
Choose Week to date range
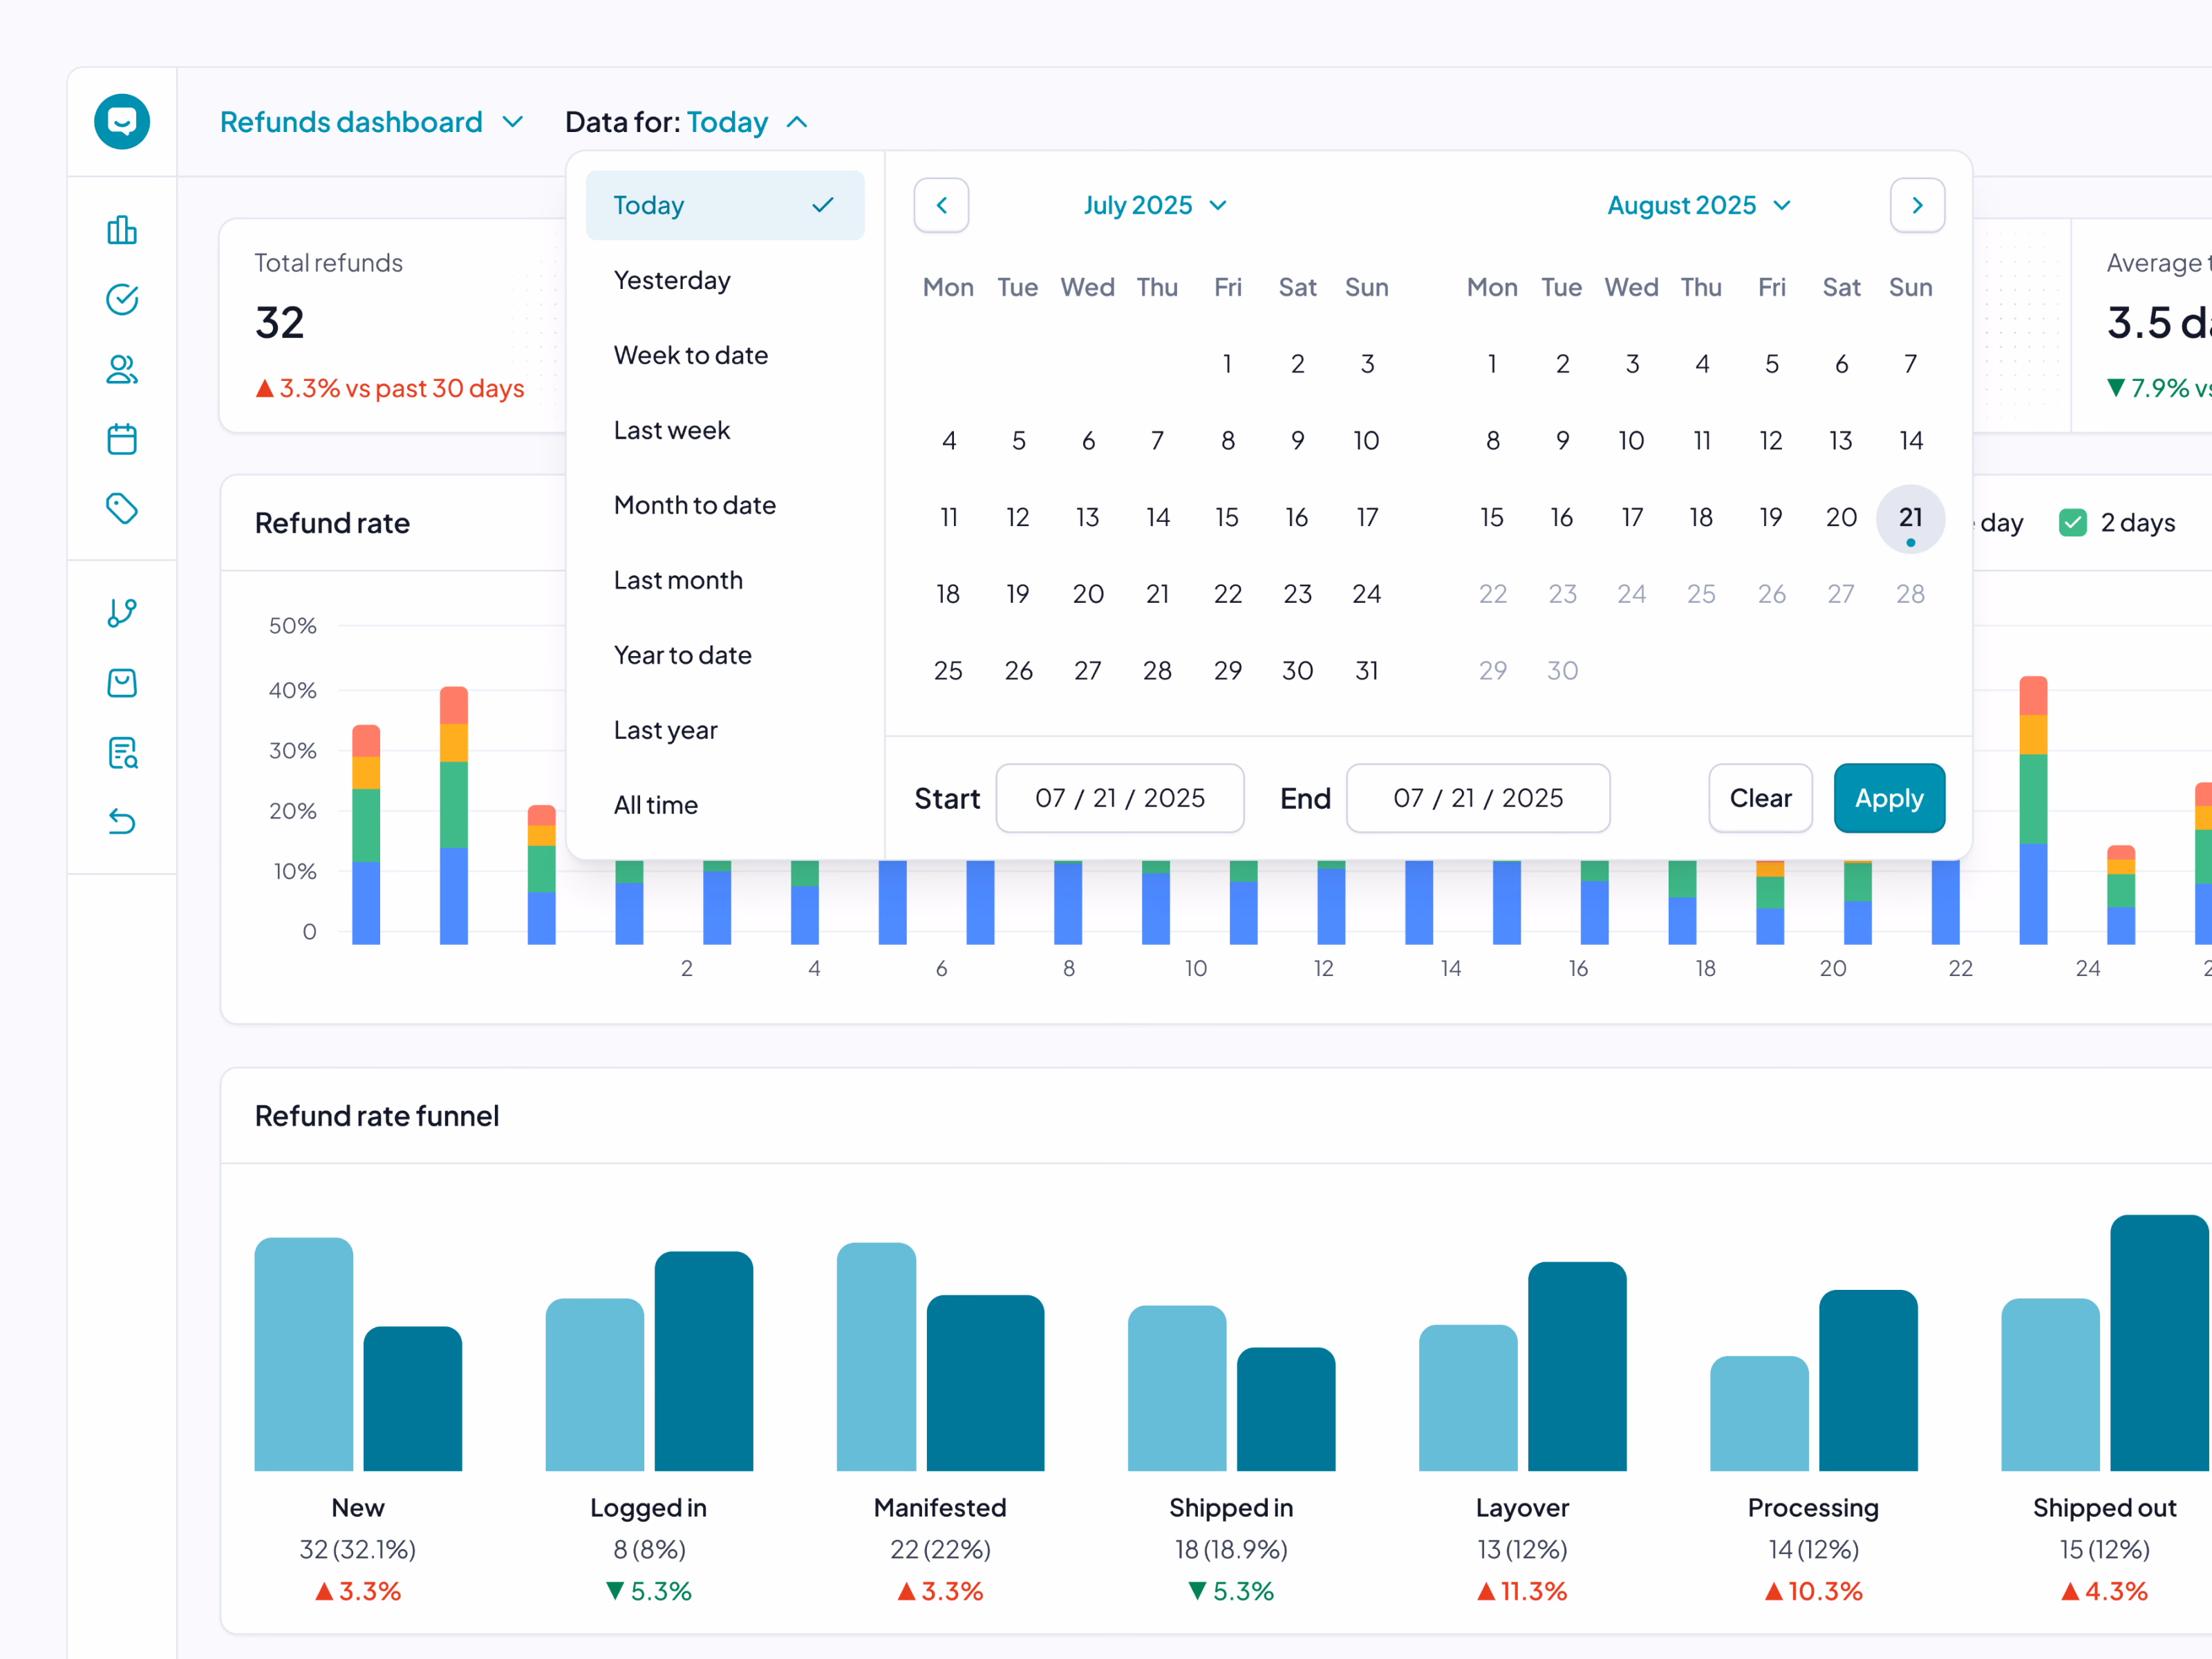coord(725,355)
